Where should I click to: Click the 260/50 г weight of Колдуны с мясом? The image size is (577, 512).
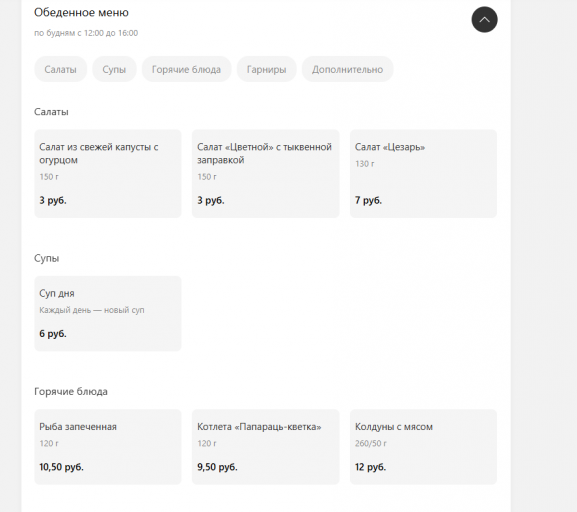(371, 444)
